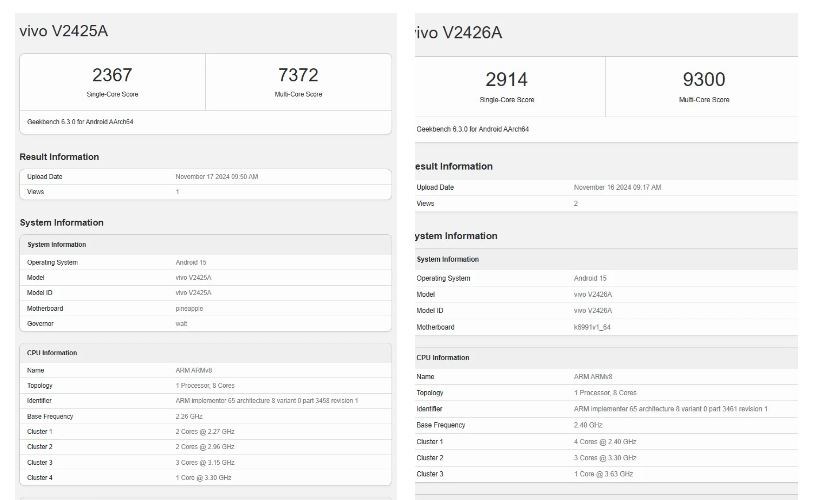Click '1 Processor, 8 Cores' in V2426A panel
816x500 pixels.
[x=605, y=393]
